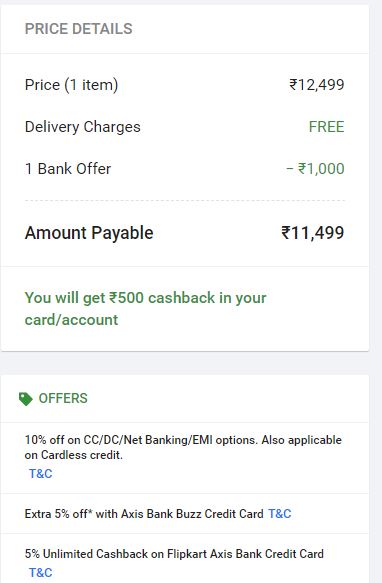Open T&C for Flipkart Axis Bank cashback

[41, 573]
